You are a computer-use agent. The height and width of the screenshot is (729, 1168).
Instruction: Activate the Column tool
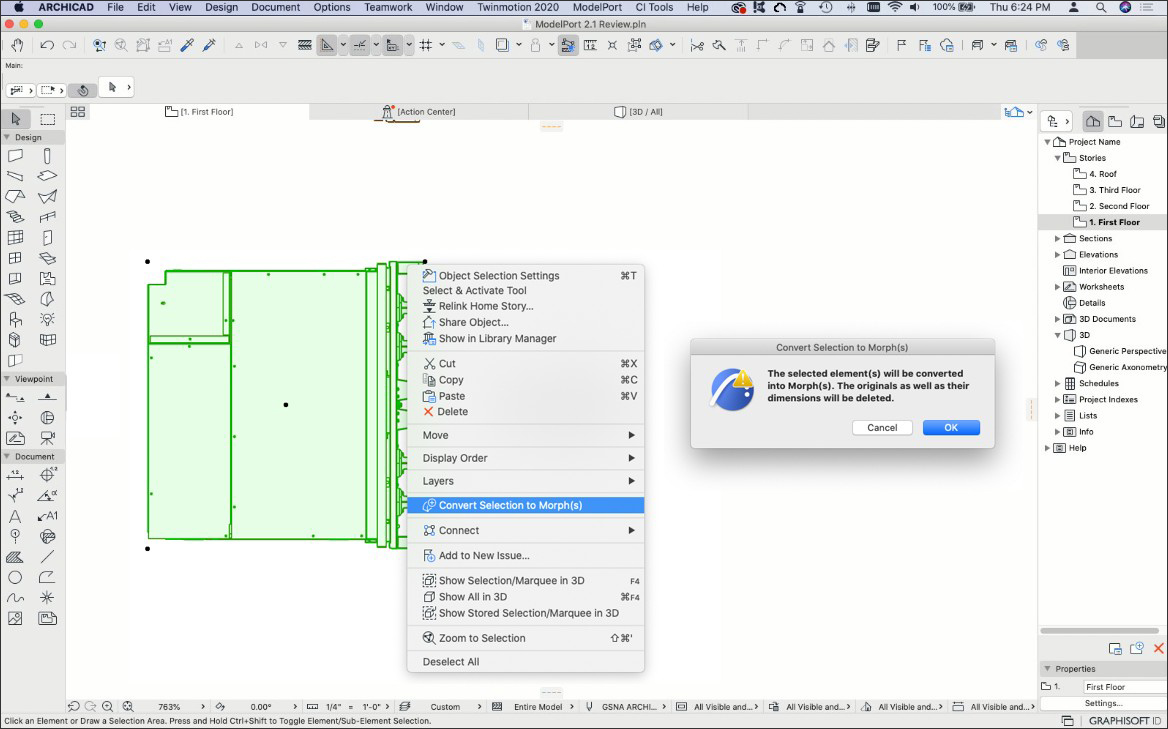(47, 156)
